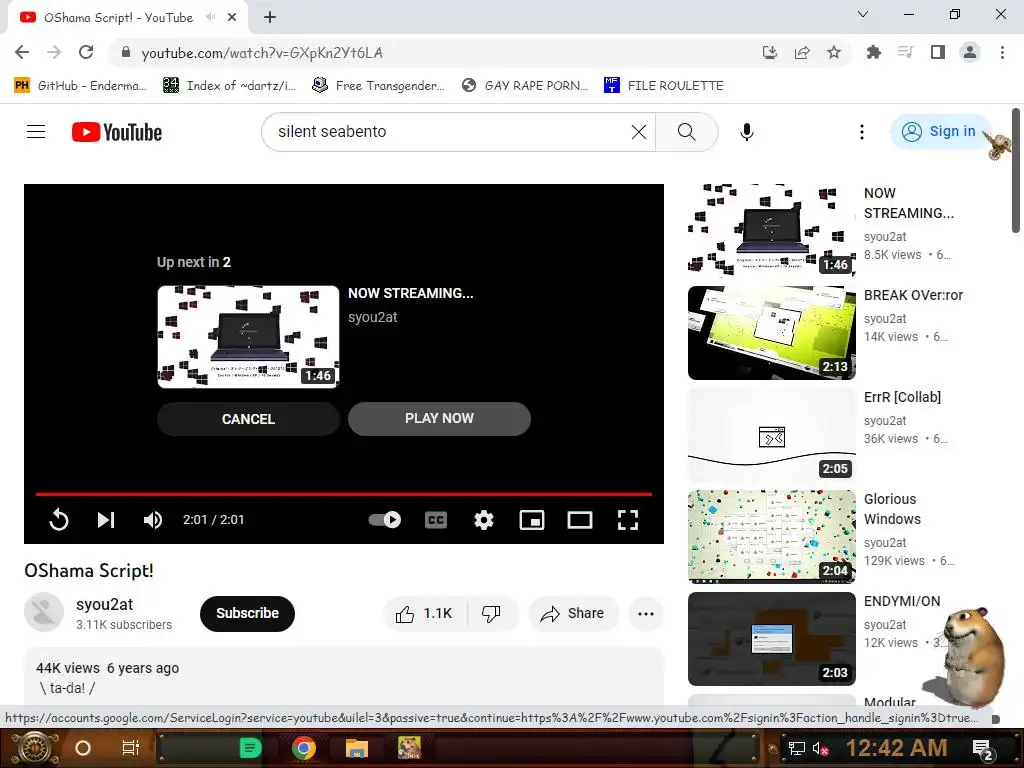Open File Explorer from taskbar

click(x=357, y=748)
